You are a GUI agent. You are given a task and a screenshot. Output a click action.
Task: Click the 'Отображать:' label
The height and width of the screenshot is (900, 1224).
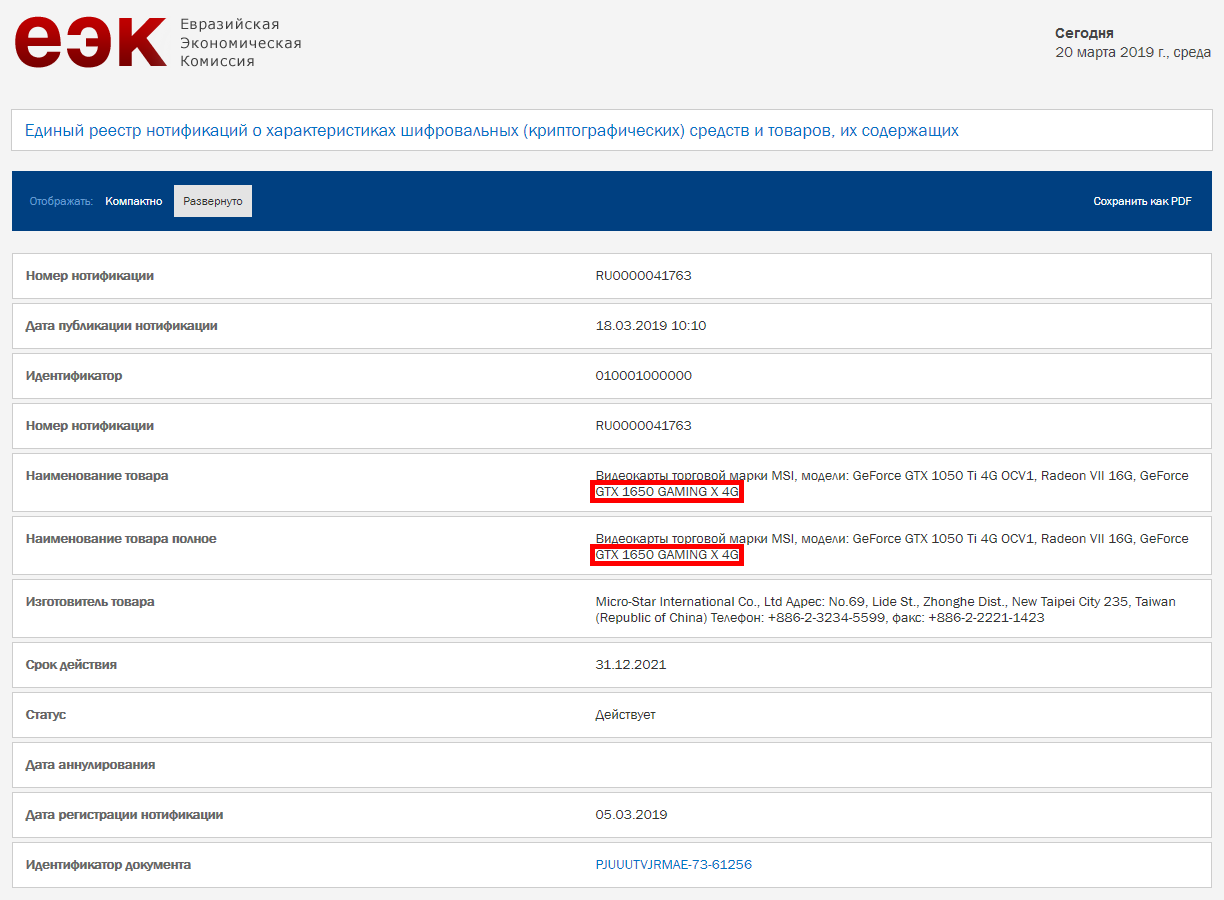(61, 201)
